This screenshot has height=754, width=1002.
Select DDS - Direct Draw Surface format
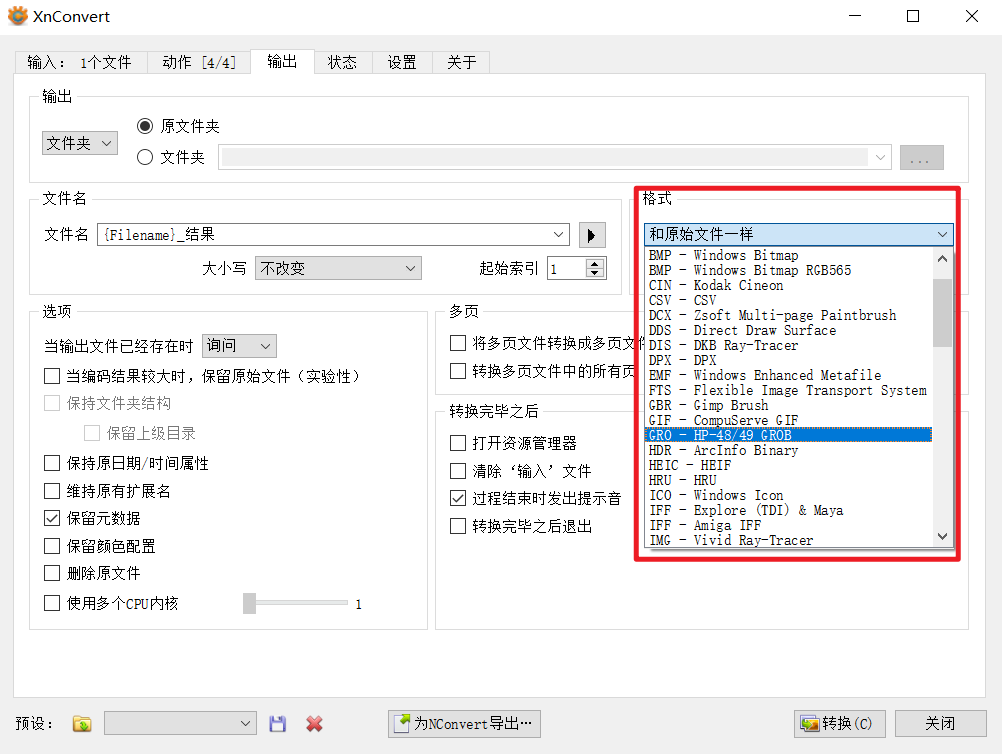tap(789, 330)
